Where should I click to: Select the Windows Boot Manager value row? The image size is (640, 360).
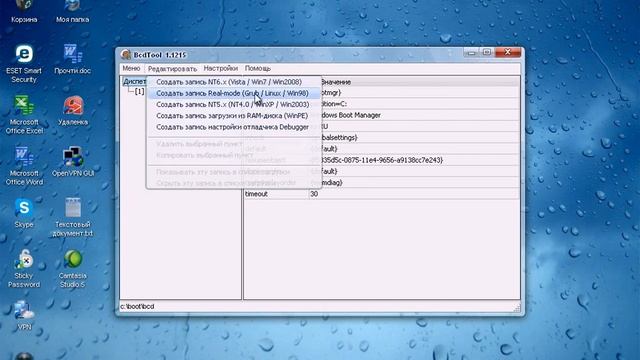[x=420, y=115]
